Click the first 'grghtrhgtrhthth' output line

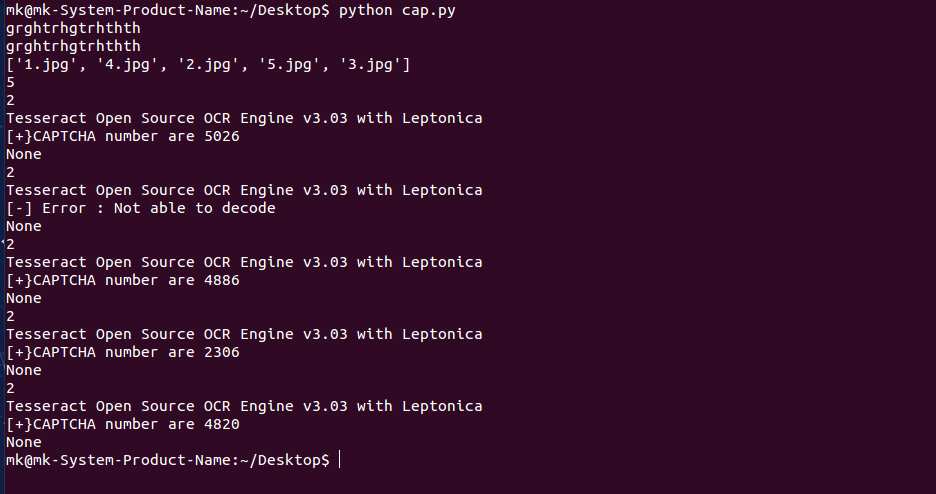click(x=73, y=29)
